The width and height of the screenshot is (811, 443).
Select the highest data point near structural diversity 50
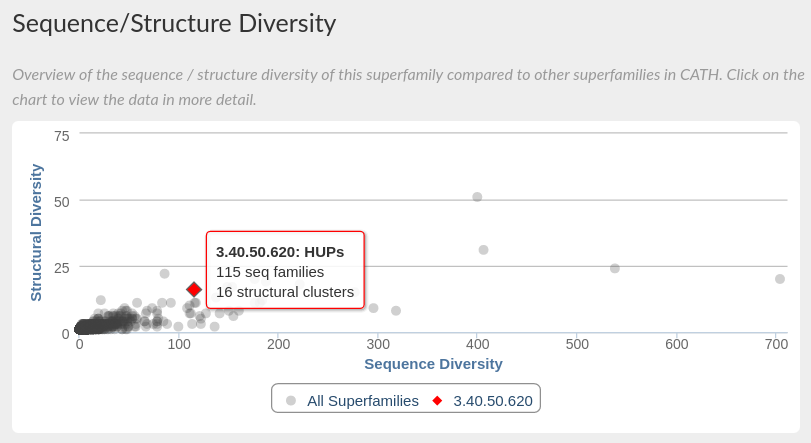pos(477,197)
